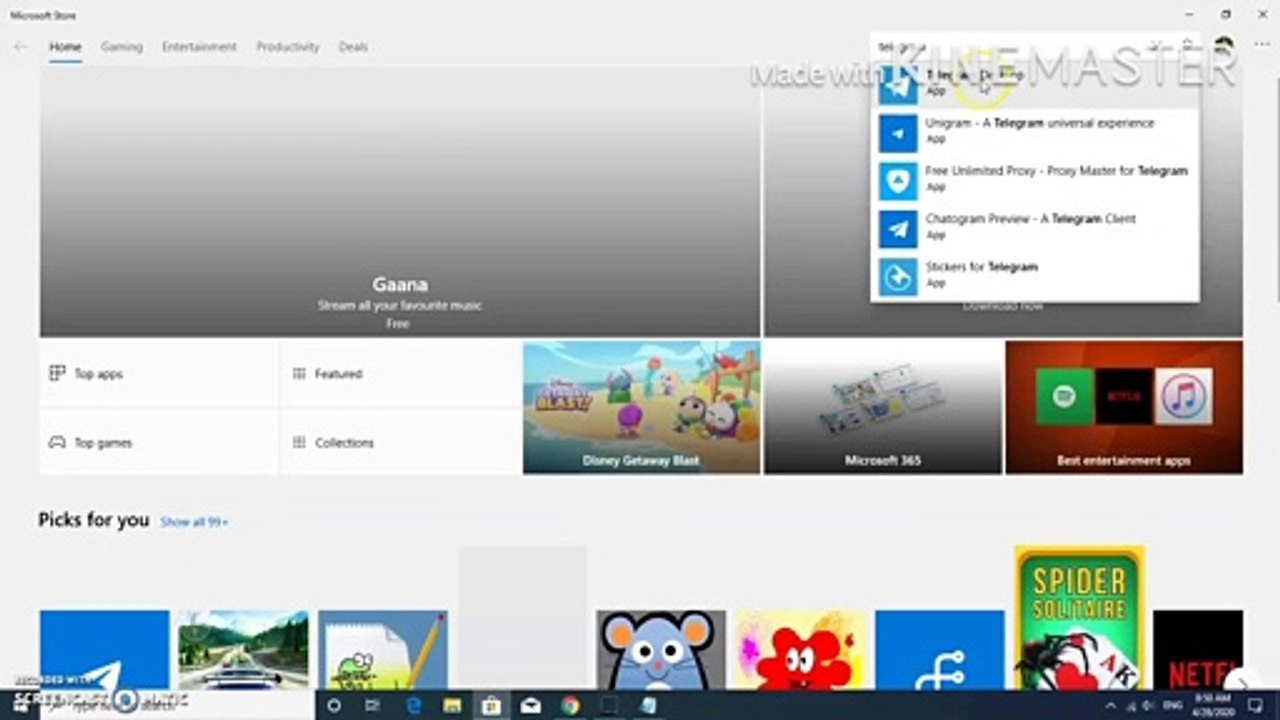Go to the Productivity tab
This screenshot has height=720, width=1280.
coord(287,47)
